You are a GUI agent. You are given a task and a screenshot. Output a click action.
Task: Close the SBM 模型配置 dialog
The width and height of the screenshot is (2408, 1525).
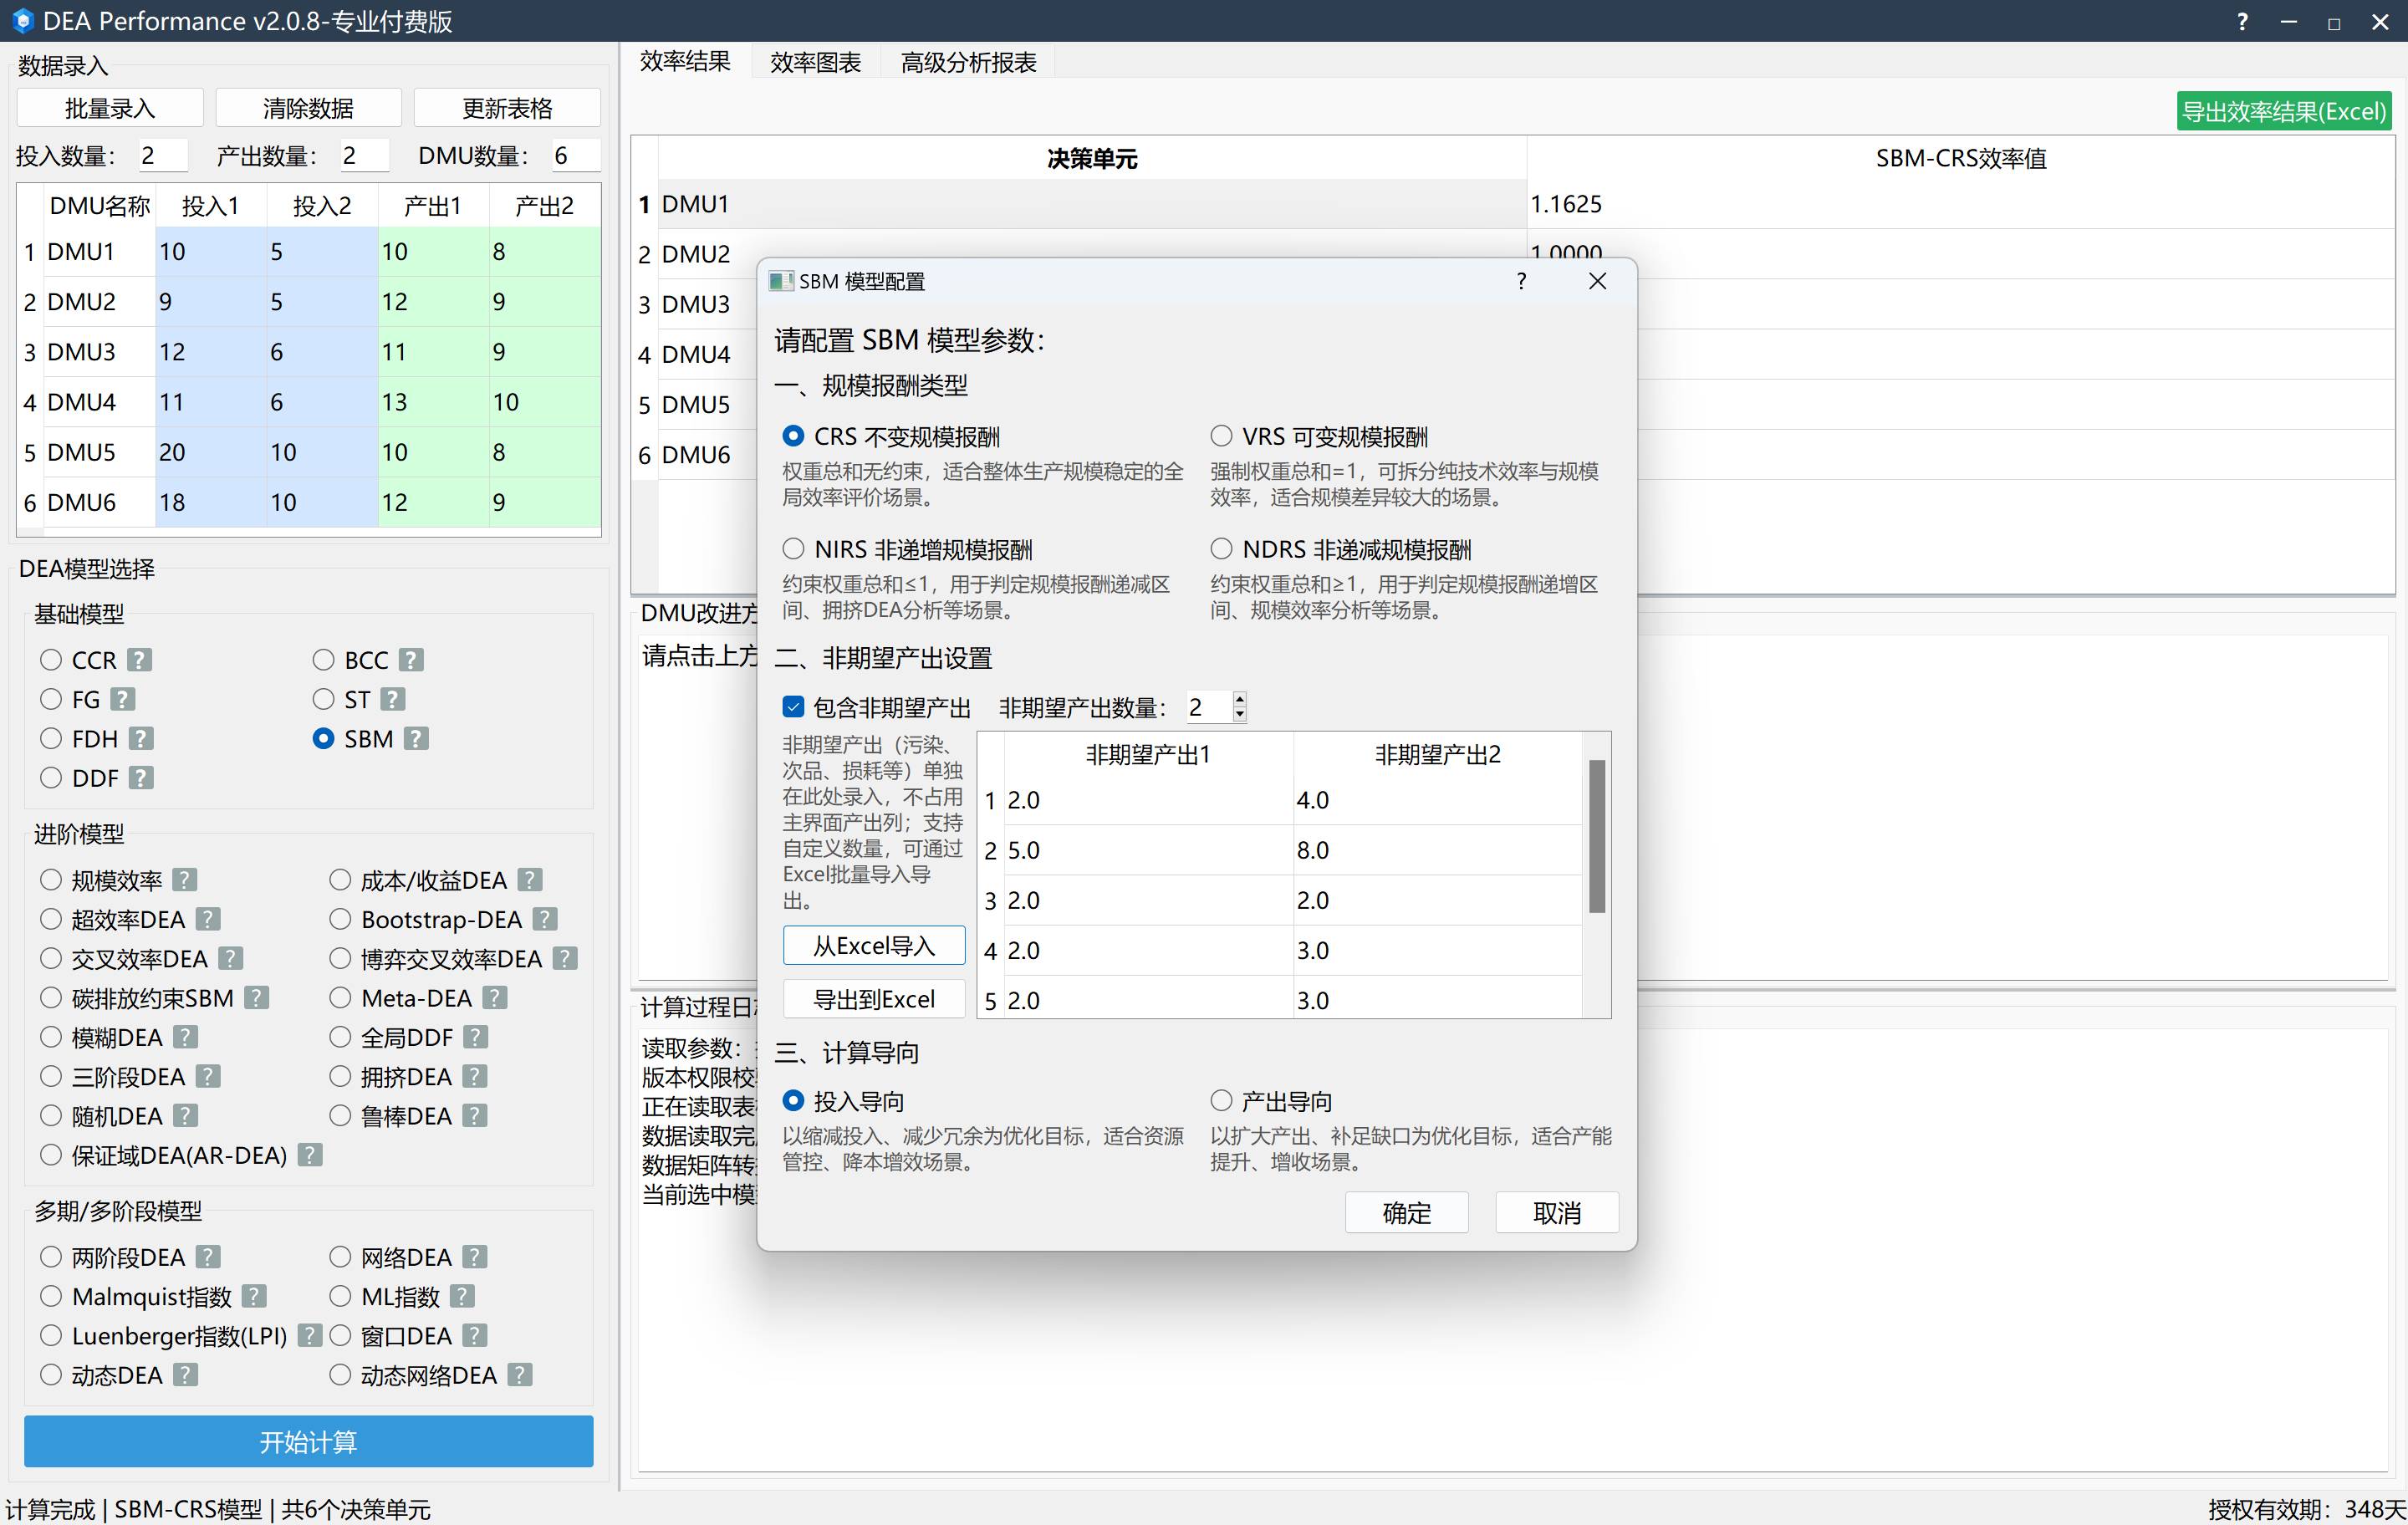[1598, 281]
